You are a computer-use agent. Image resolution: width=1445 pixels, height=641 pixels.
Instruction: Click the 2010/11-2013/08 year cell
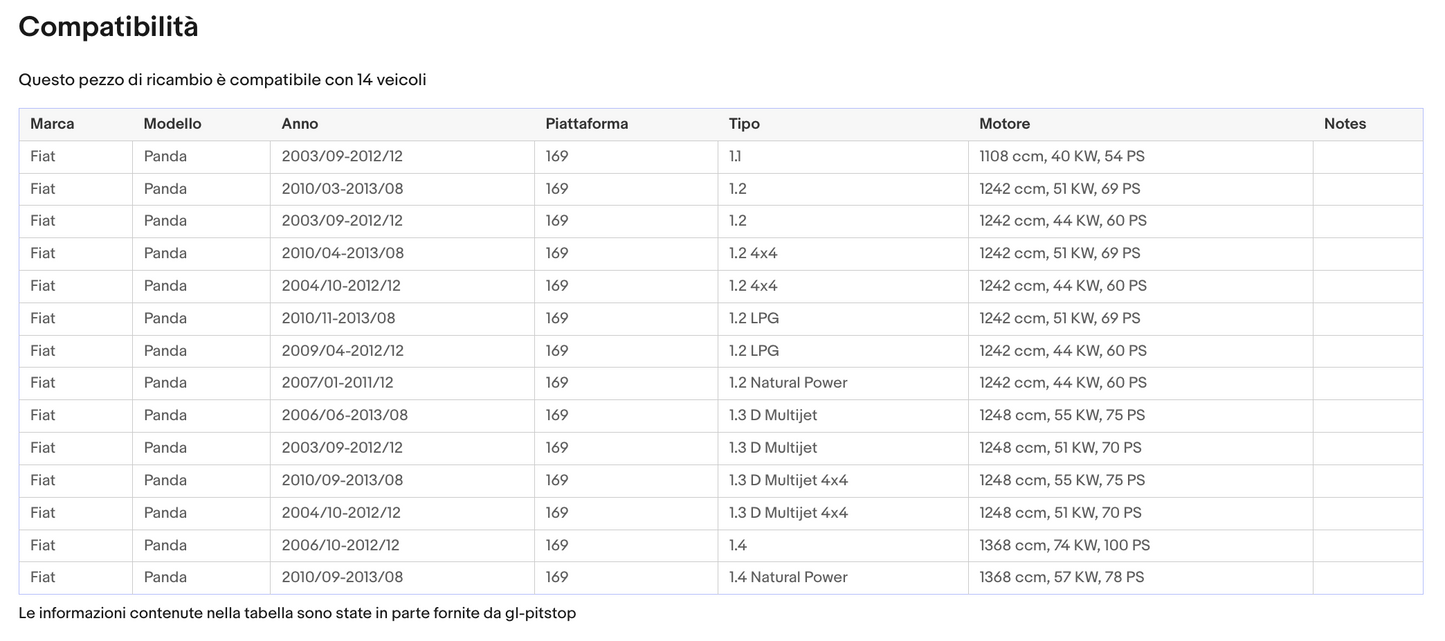pyautogui.click(x=338, y=318)
